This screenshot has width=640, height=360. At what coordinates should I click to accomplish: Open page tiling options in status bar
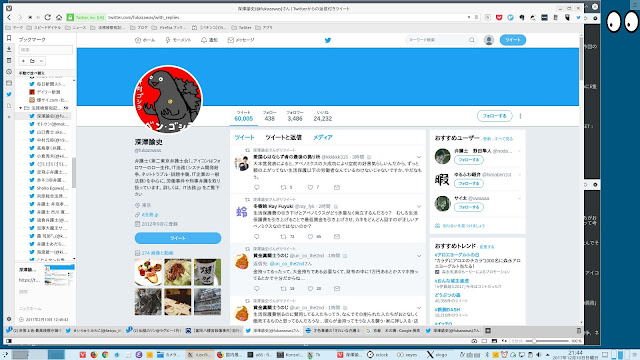coord(484,341)
